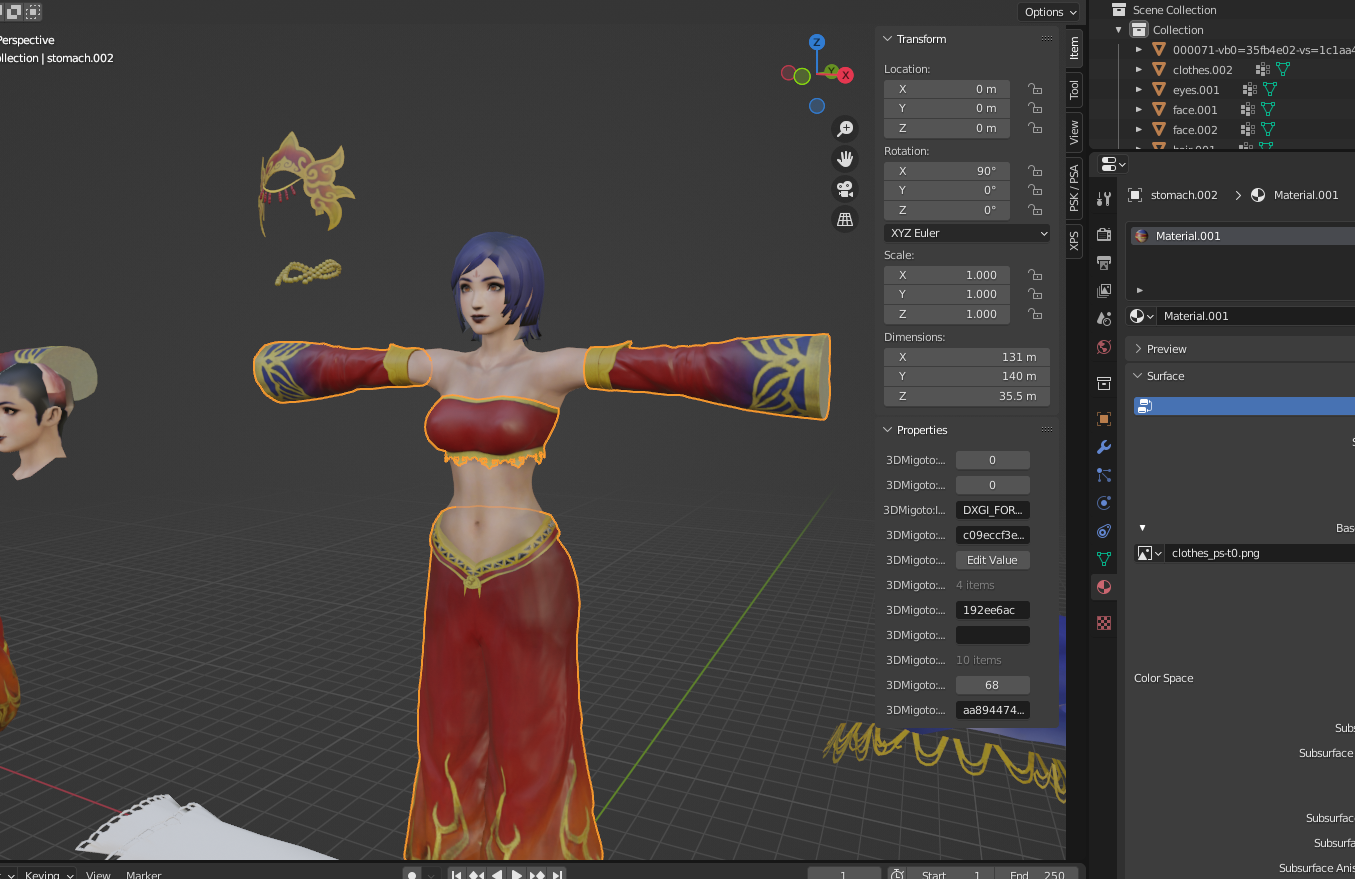Collapse the Collection in outliner
This screenshot has height=879, width=1355.
pos(1119,30)
